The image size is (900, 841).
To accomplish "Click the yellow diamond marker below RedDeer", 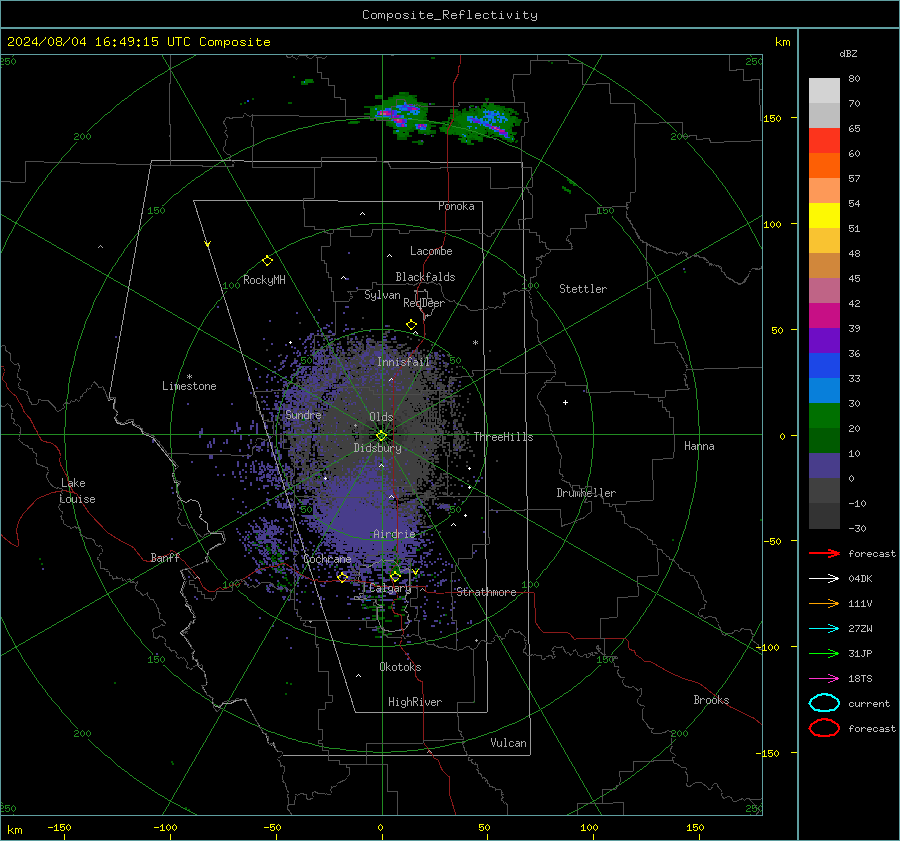I will pos(412,325).
